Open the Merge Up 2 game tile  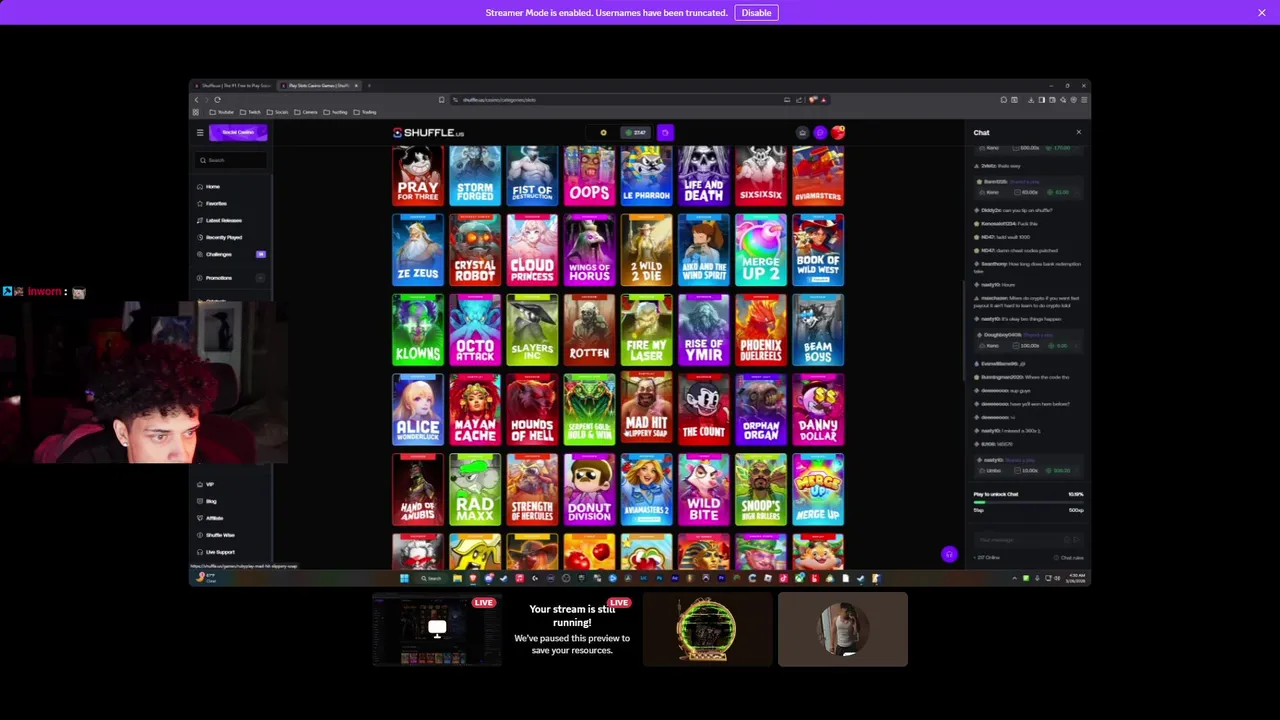[761, 250]
